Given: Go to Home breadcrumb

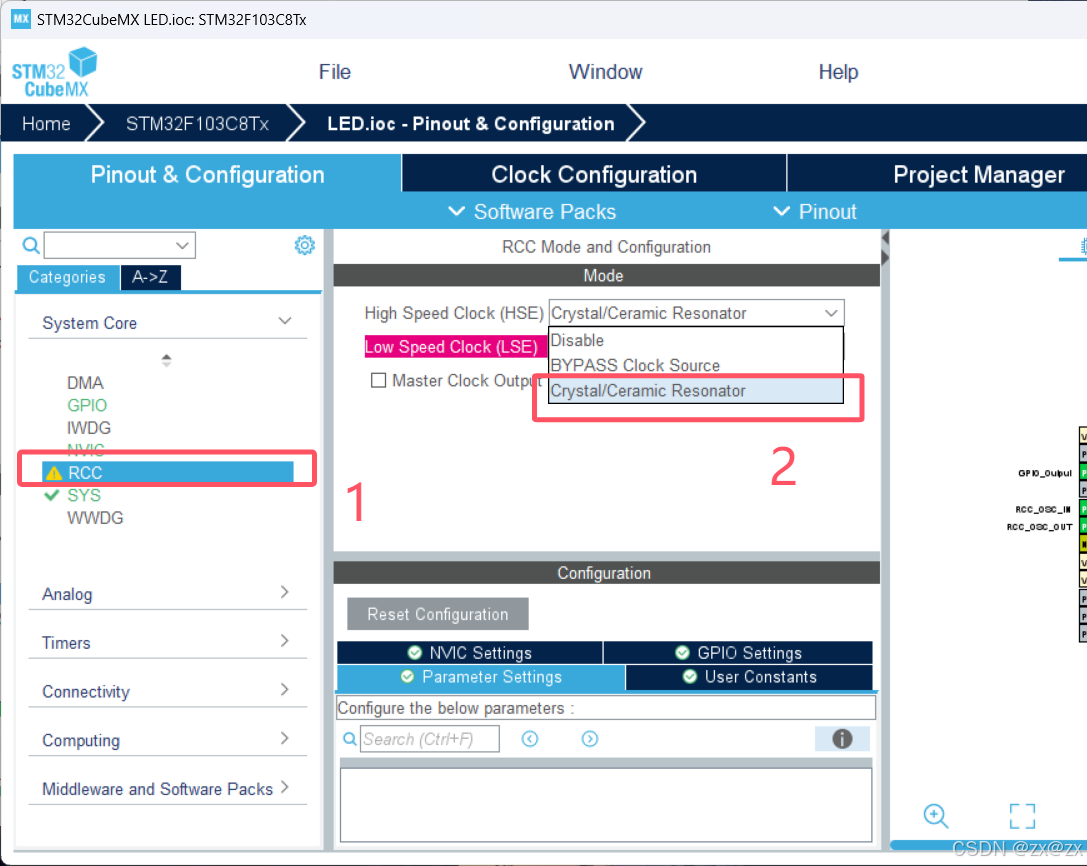Looking at the screenshot, I should [46, 123].
